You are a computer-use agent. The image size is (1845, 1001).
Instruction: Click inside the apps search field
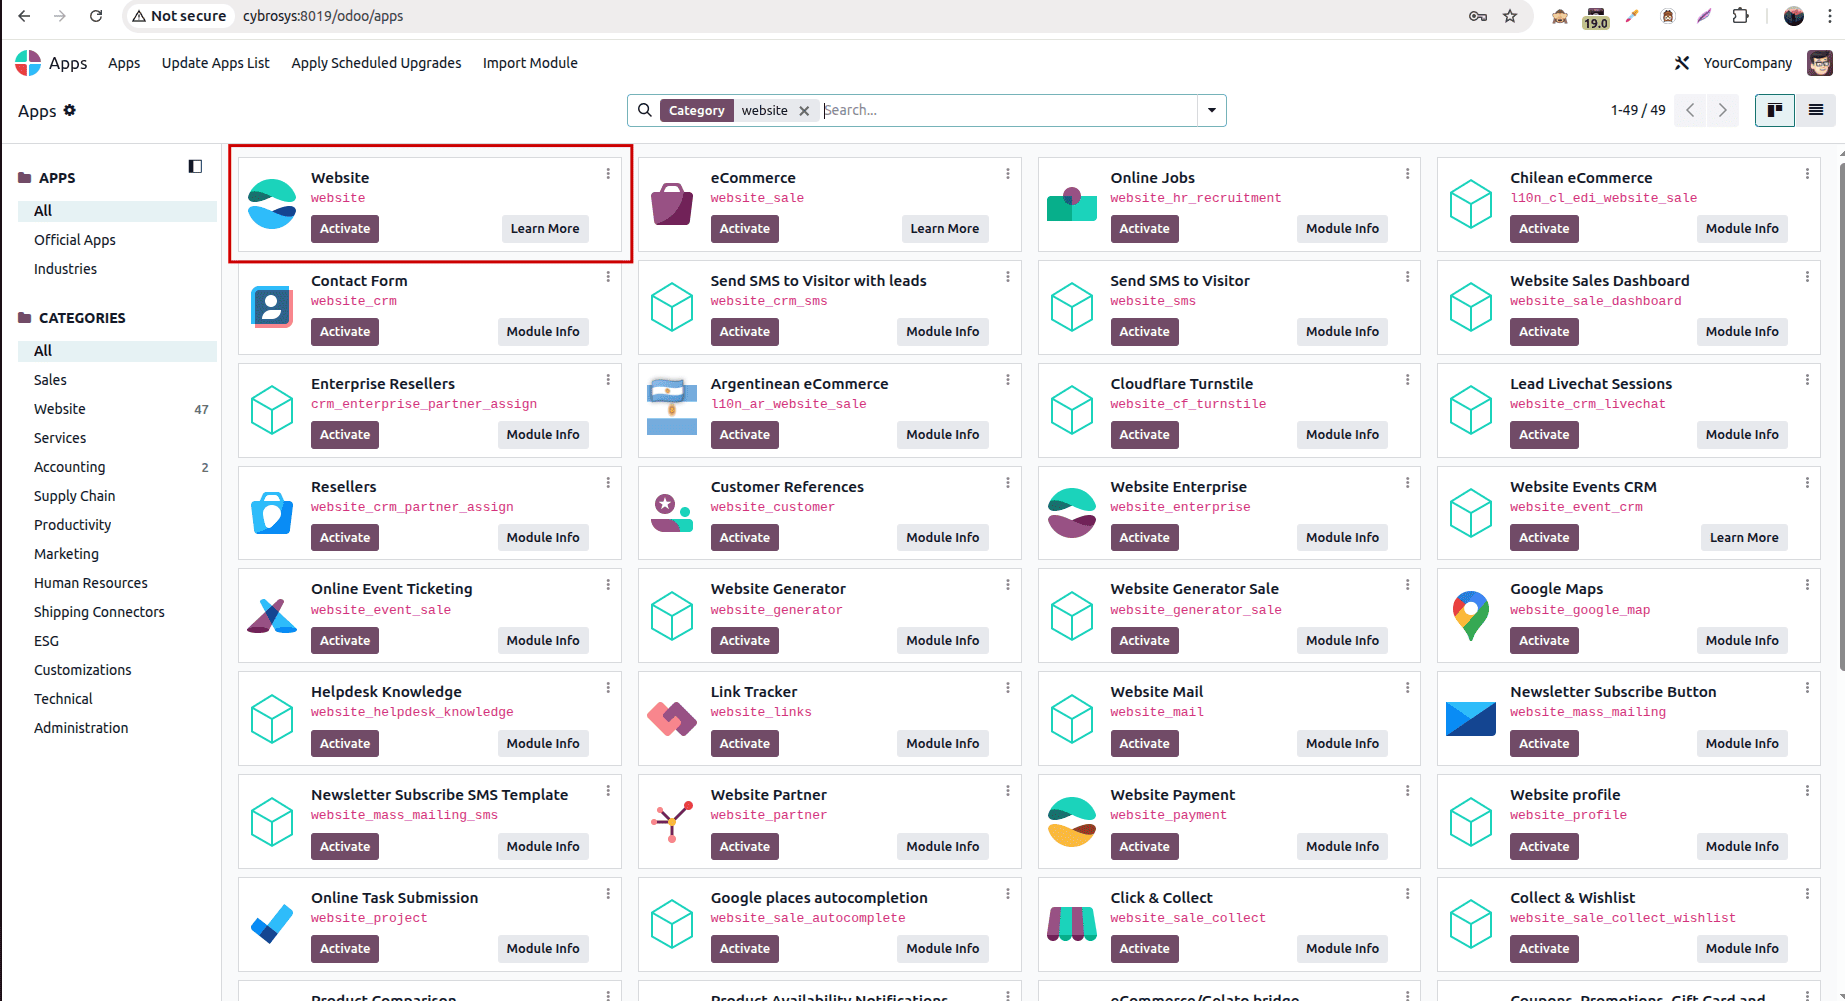click(1000, 110)
